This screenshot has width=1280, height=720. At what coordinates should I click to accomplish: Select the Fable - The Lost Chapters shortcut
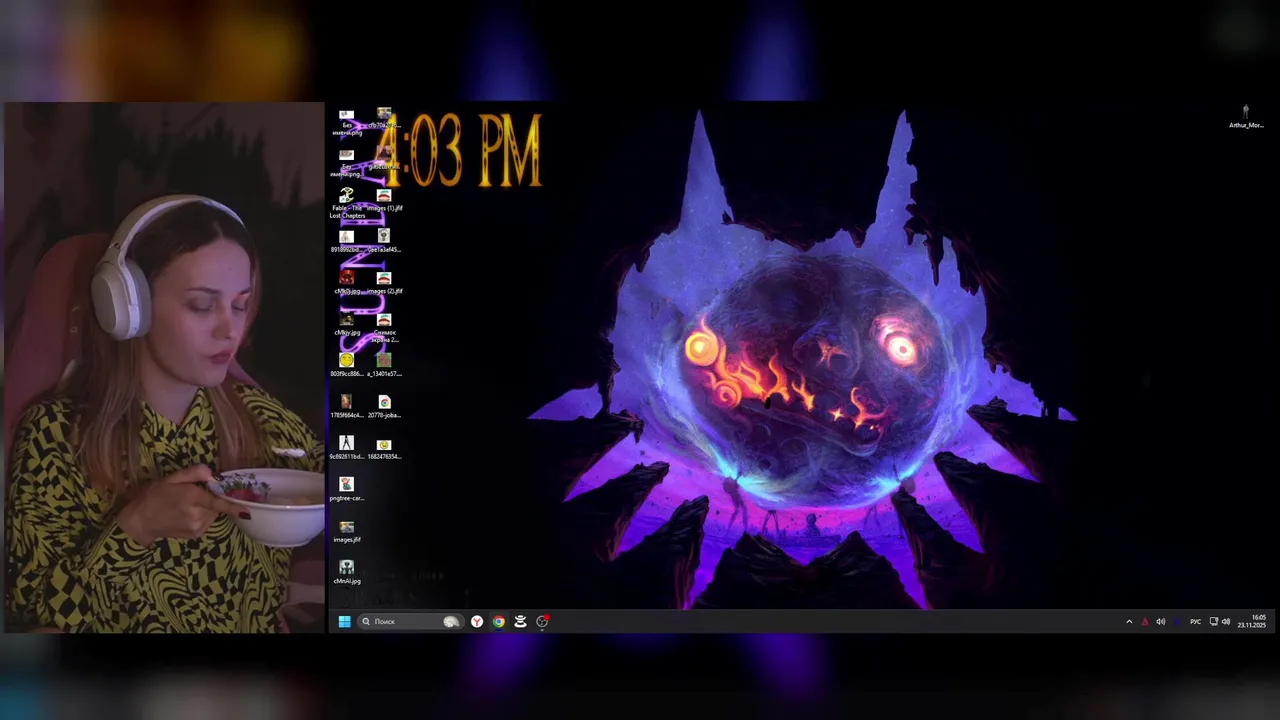347,204
